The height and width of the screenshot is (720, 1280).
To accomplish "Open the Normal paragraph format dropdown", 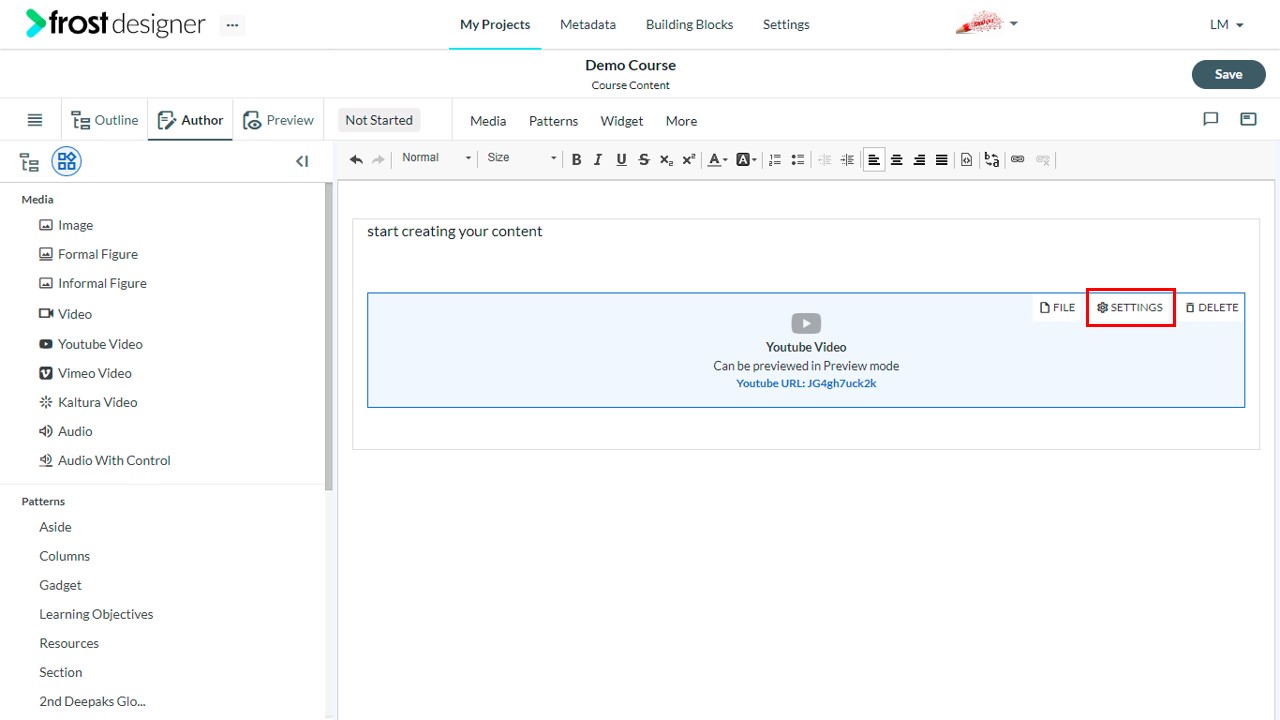I will 436,158.
